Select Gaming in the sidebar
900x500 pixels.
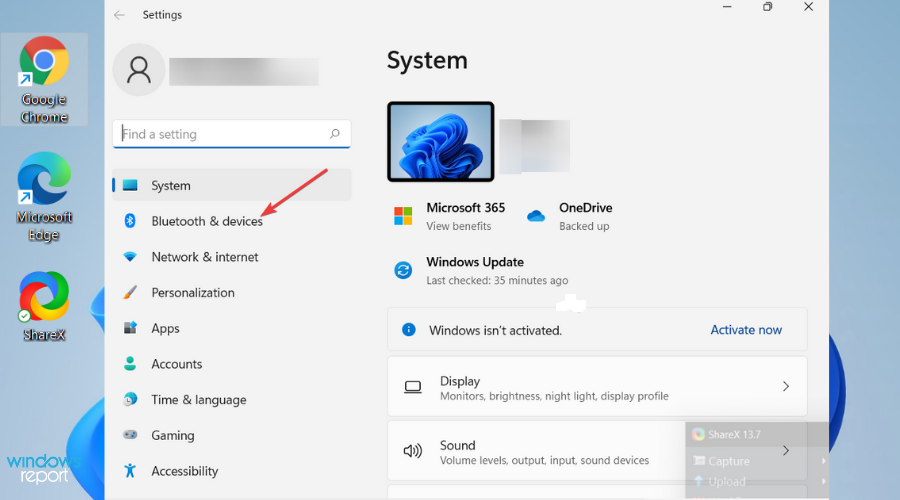point(173,436)
